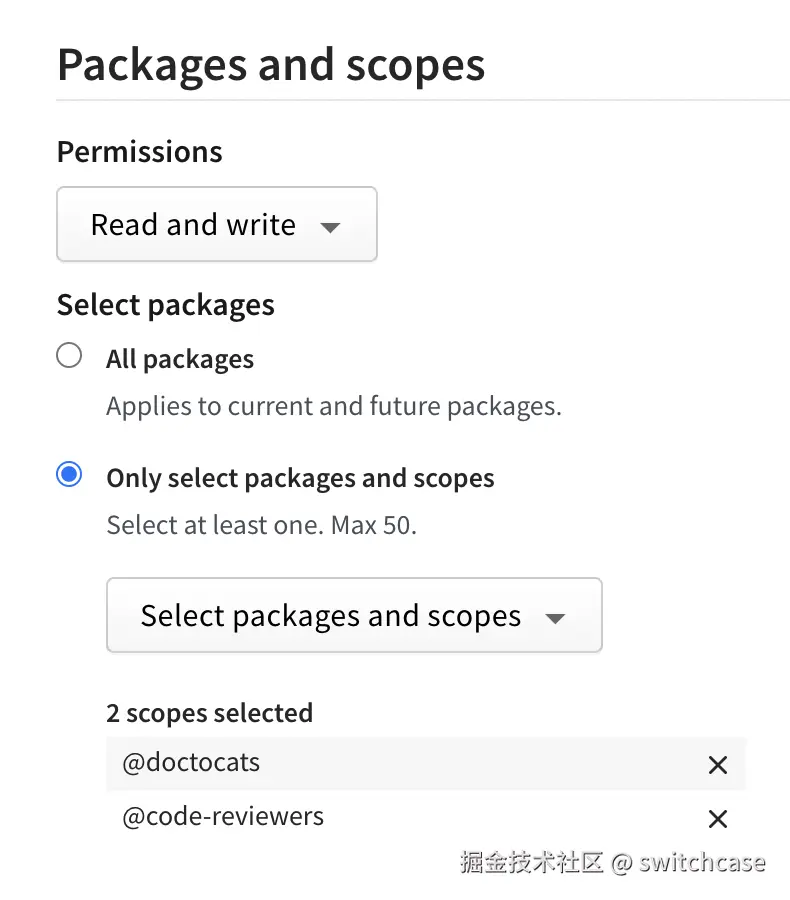This screenshot has height=900, width=790.
Task: Click the Permissions section label
Action: (x=139, y=151)
